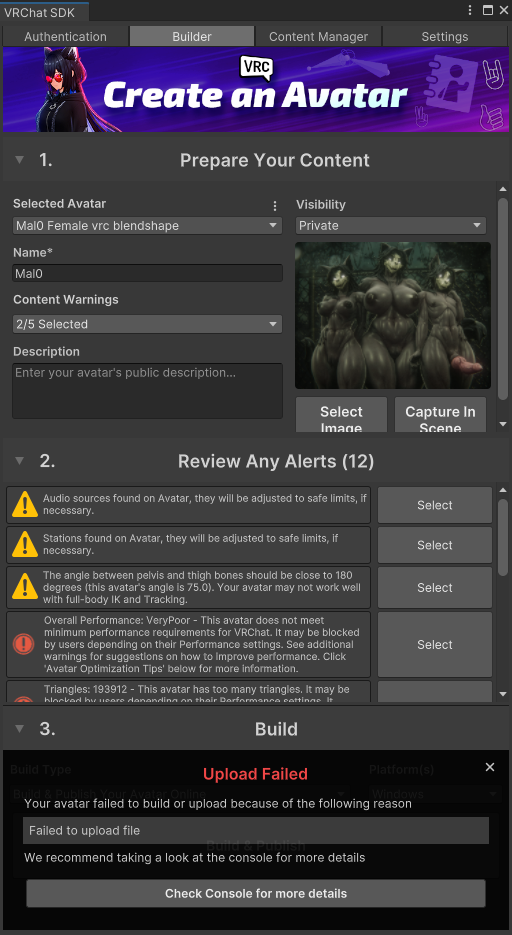Click the avatar Name input field
Image resolution: width=512 pixels, height=935 pixels.
(147, 274)
